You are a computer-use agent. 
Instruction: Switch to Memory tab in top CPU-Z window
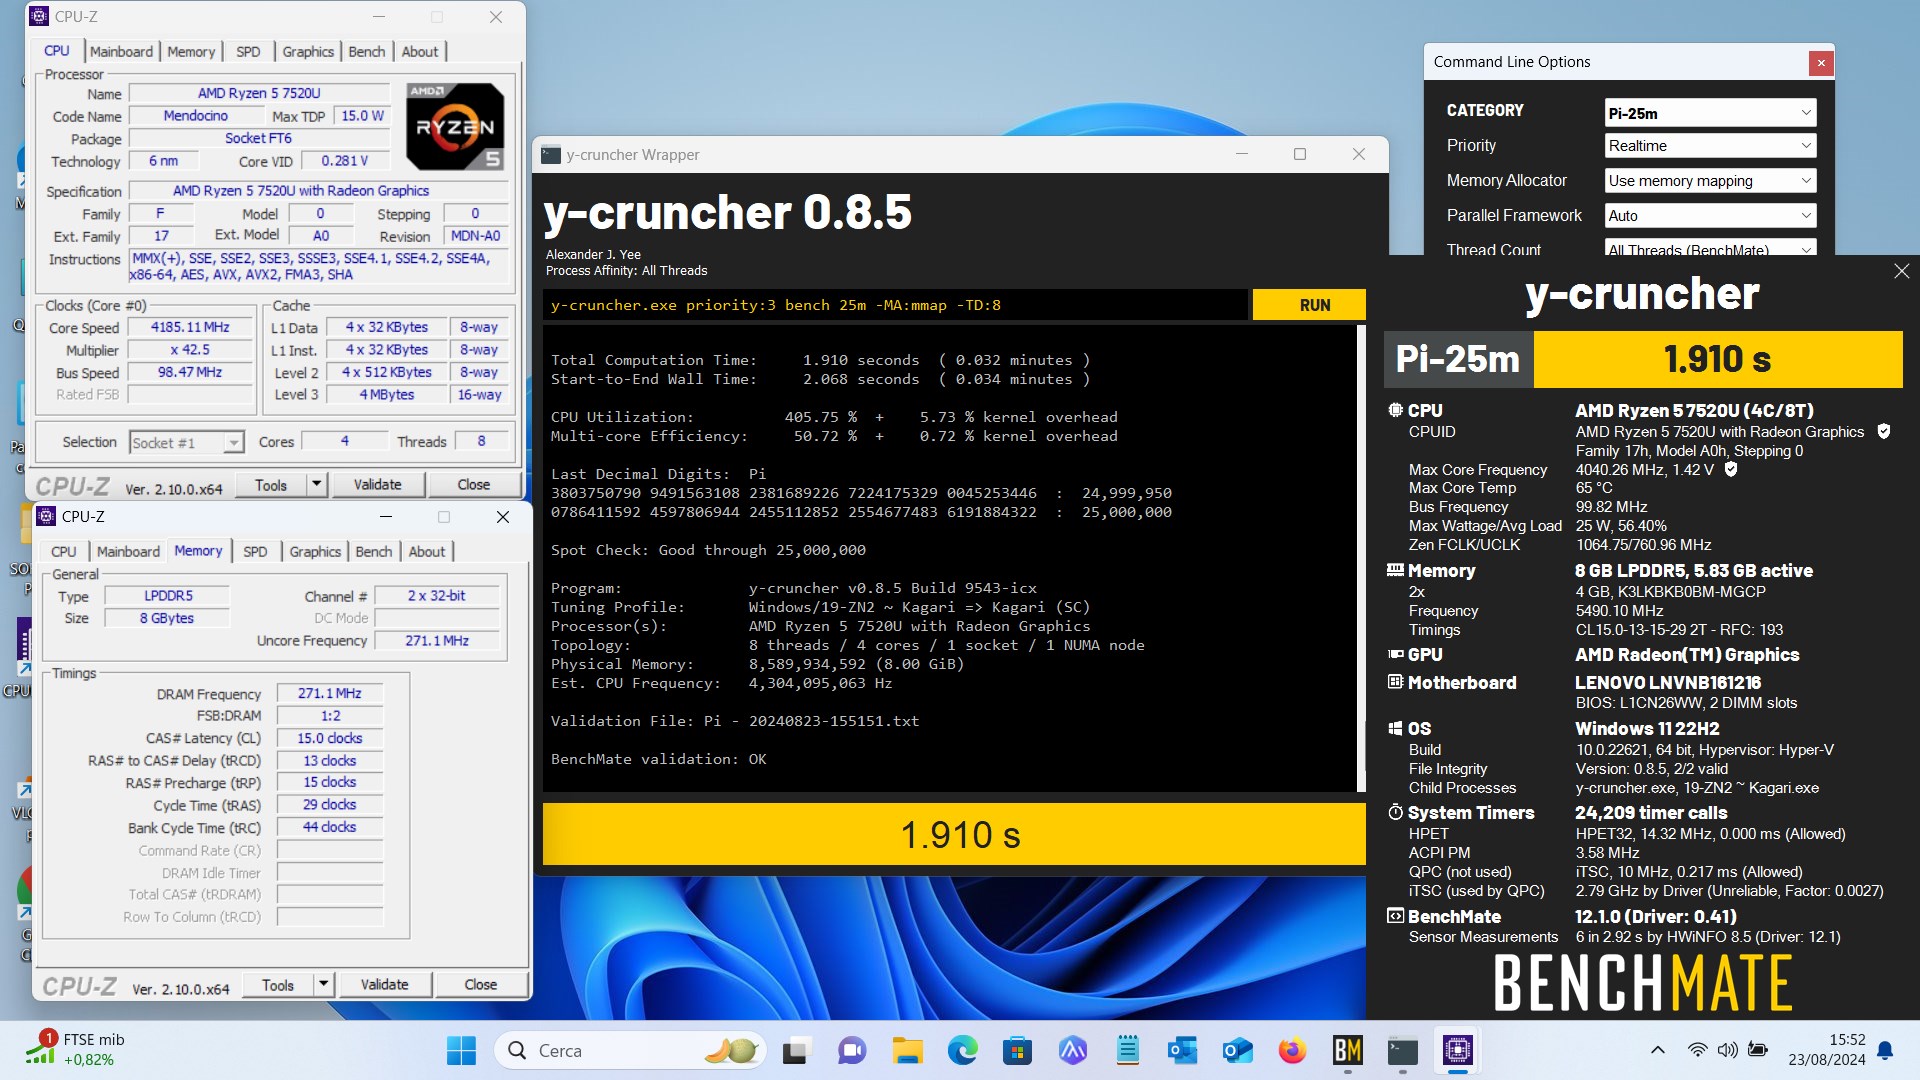click(191, 52)
